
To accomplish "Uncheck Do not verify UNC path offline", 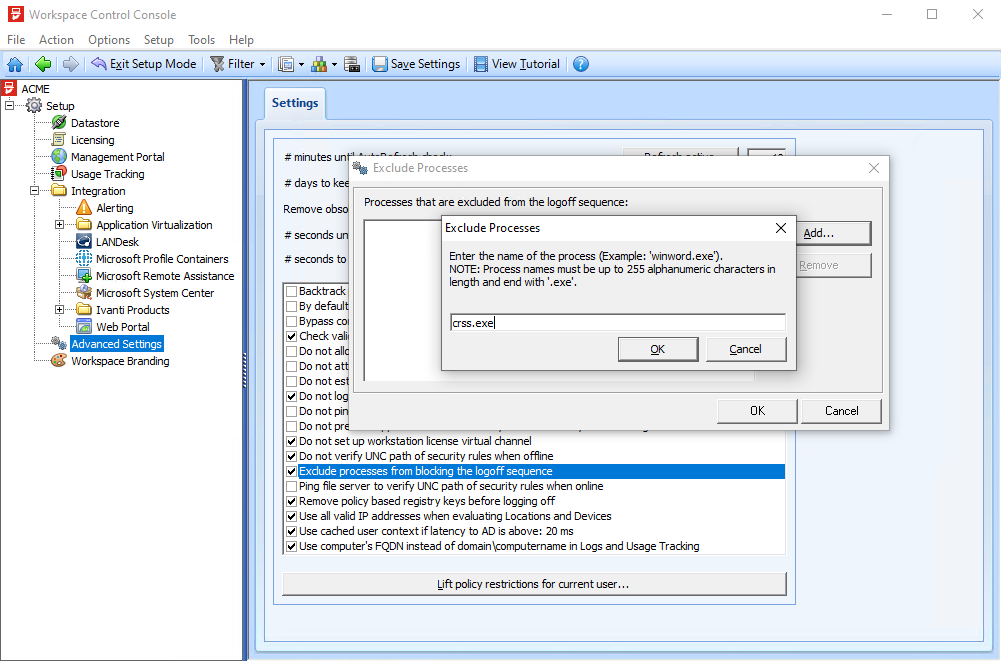I will pyautogui.click(x=292, y=456).
